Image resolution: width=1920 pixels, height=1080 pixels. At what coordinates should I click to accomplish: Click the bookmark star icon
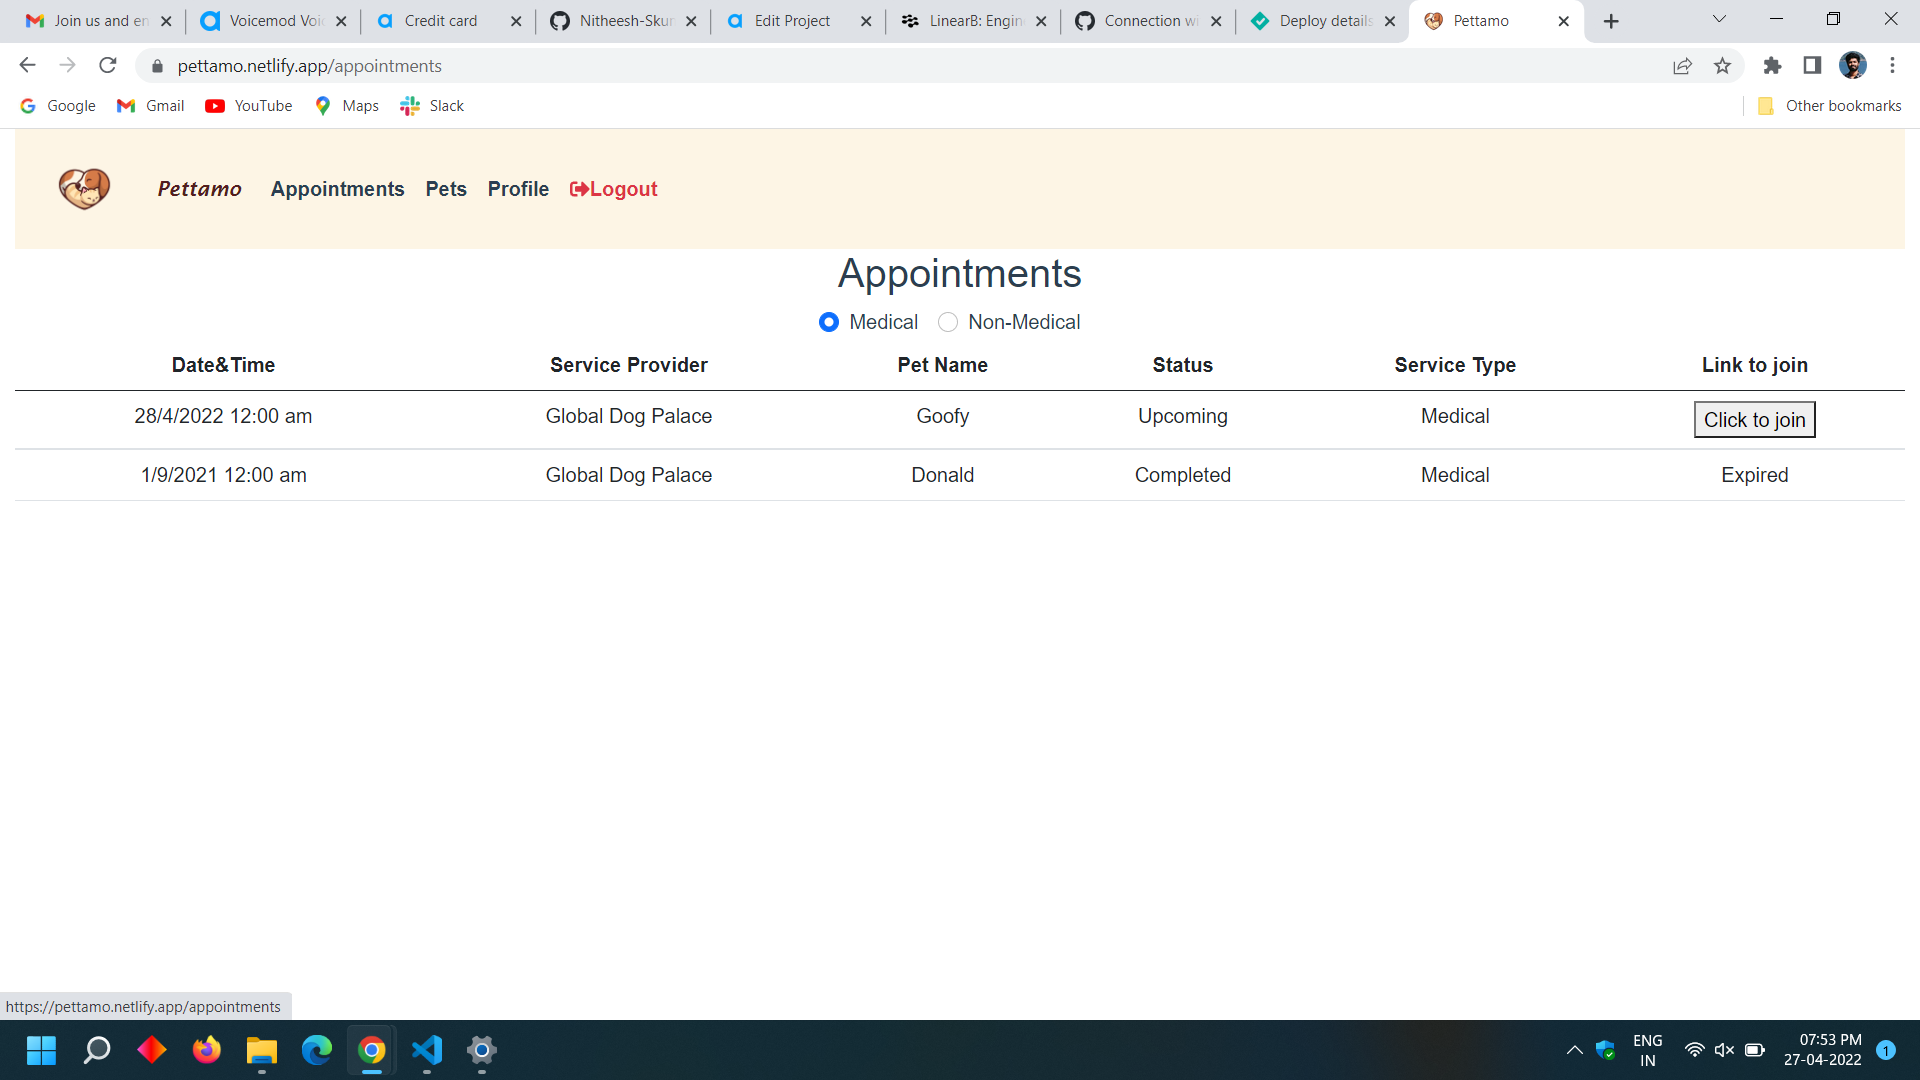coord(1722,66)
